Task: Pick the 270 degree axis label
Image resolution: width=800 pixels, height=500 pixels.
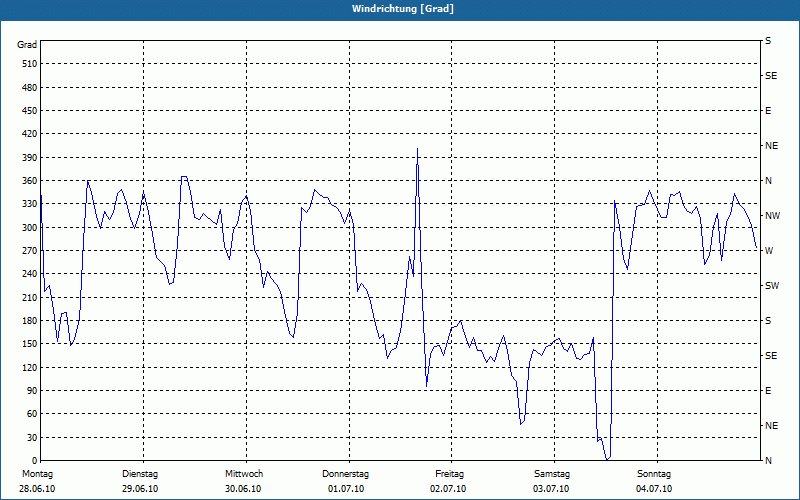Action: [x=30, y=251]
